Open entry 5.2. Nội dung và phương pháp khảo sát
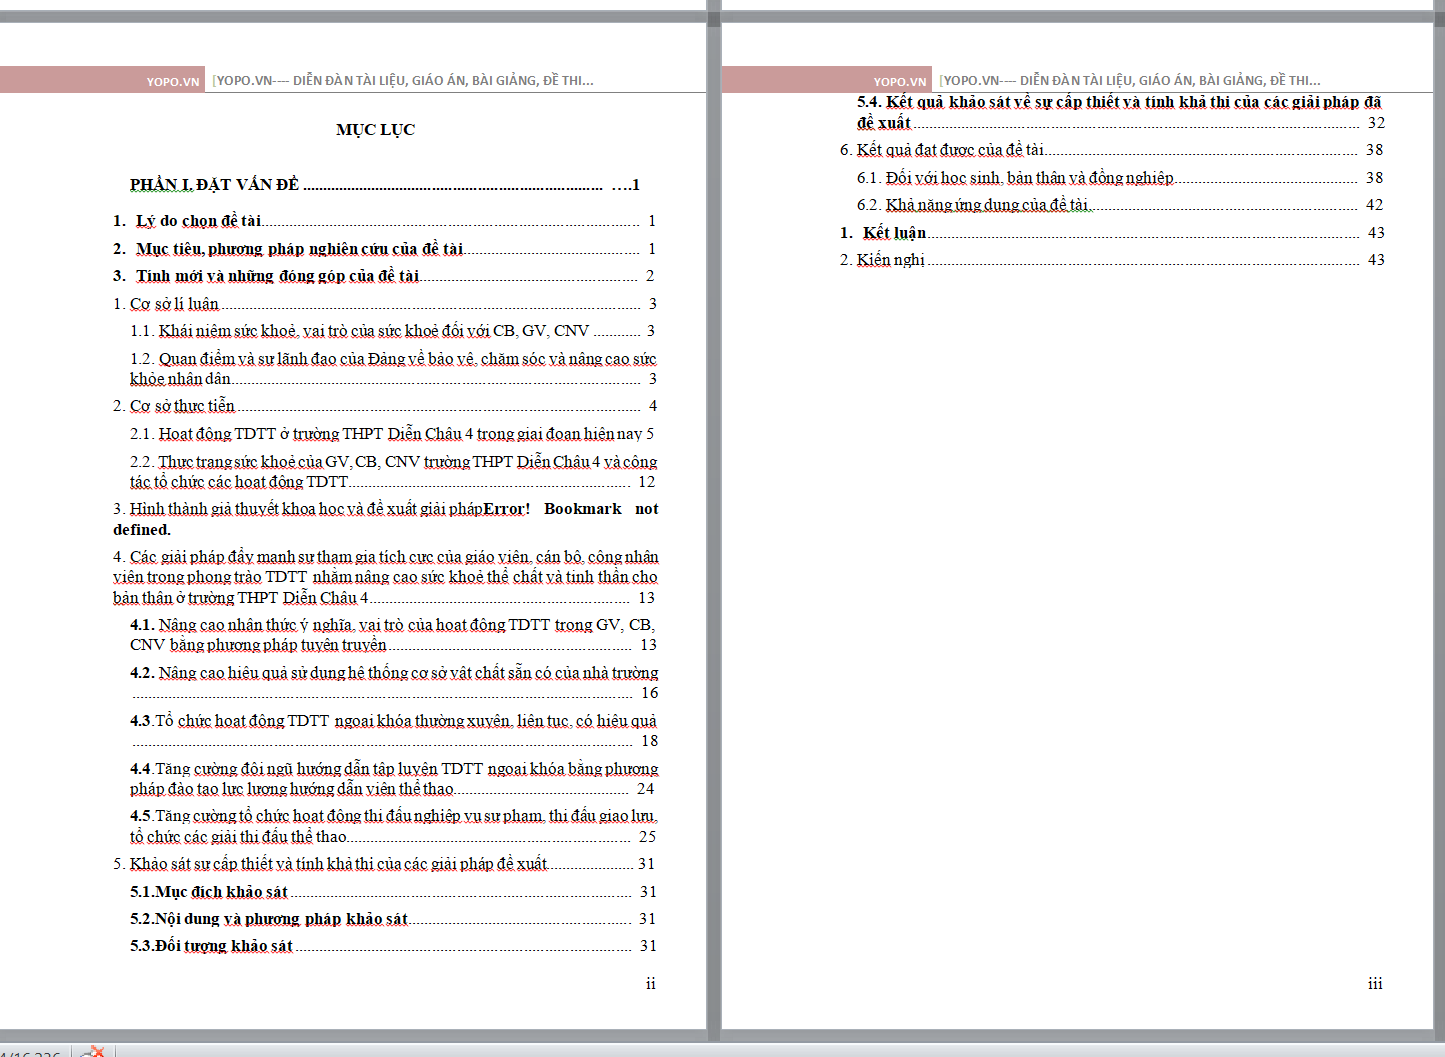 tap(393, 919)
